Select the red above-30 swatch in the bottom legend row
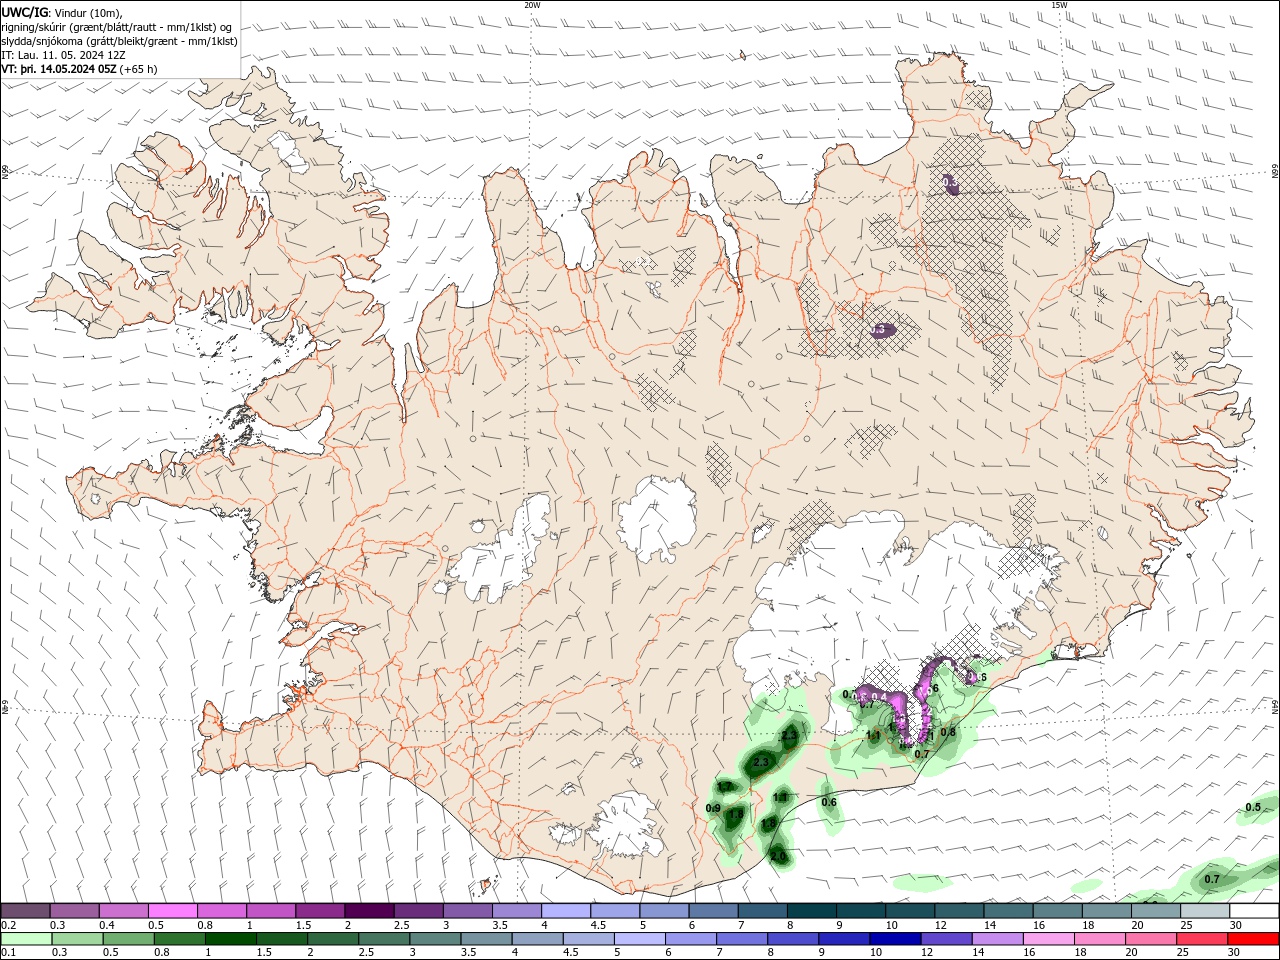Image resolution: width=1280 pixels, height=960 pixels. (1254, 939)
